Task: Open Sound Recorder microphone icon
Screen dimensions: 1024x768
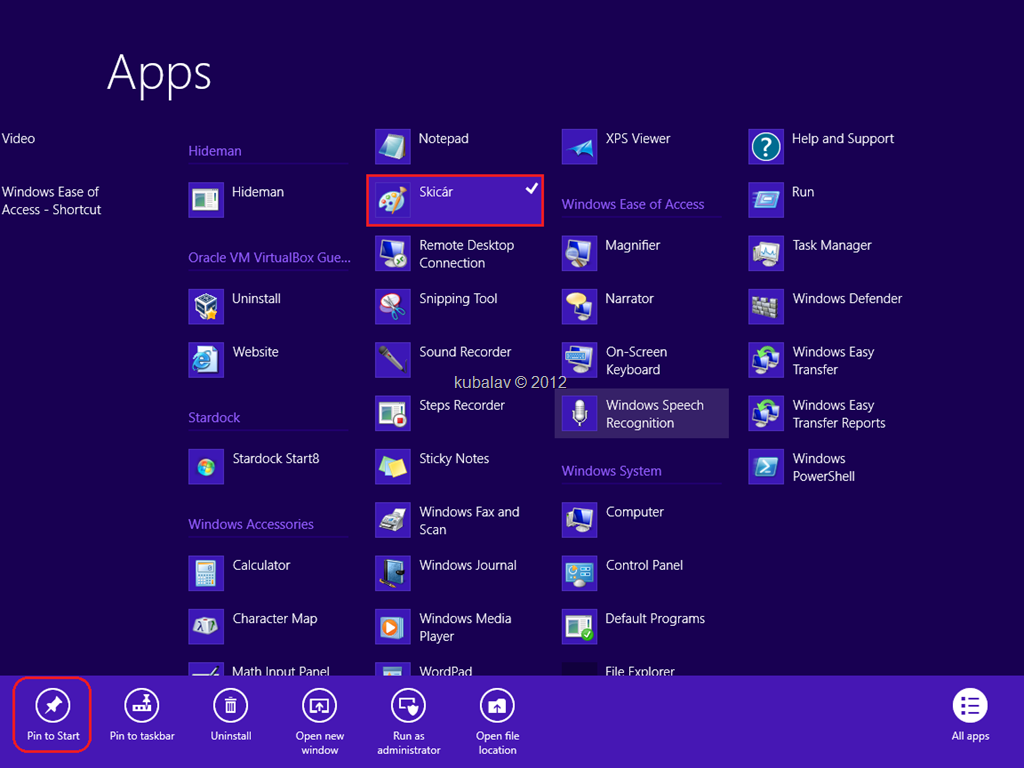Action: point(392,360)
